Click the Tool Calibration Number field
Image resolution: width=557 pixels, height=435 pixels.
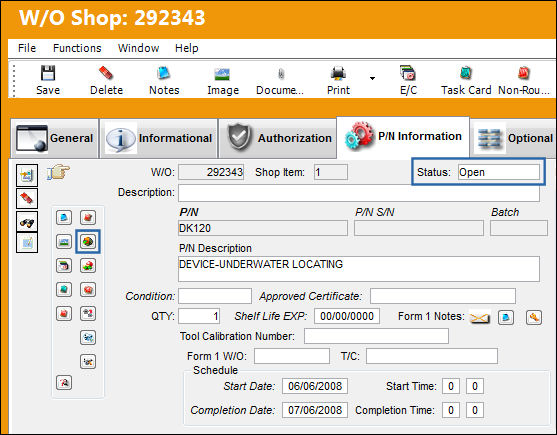click(376, 336)
